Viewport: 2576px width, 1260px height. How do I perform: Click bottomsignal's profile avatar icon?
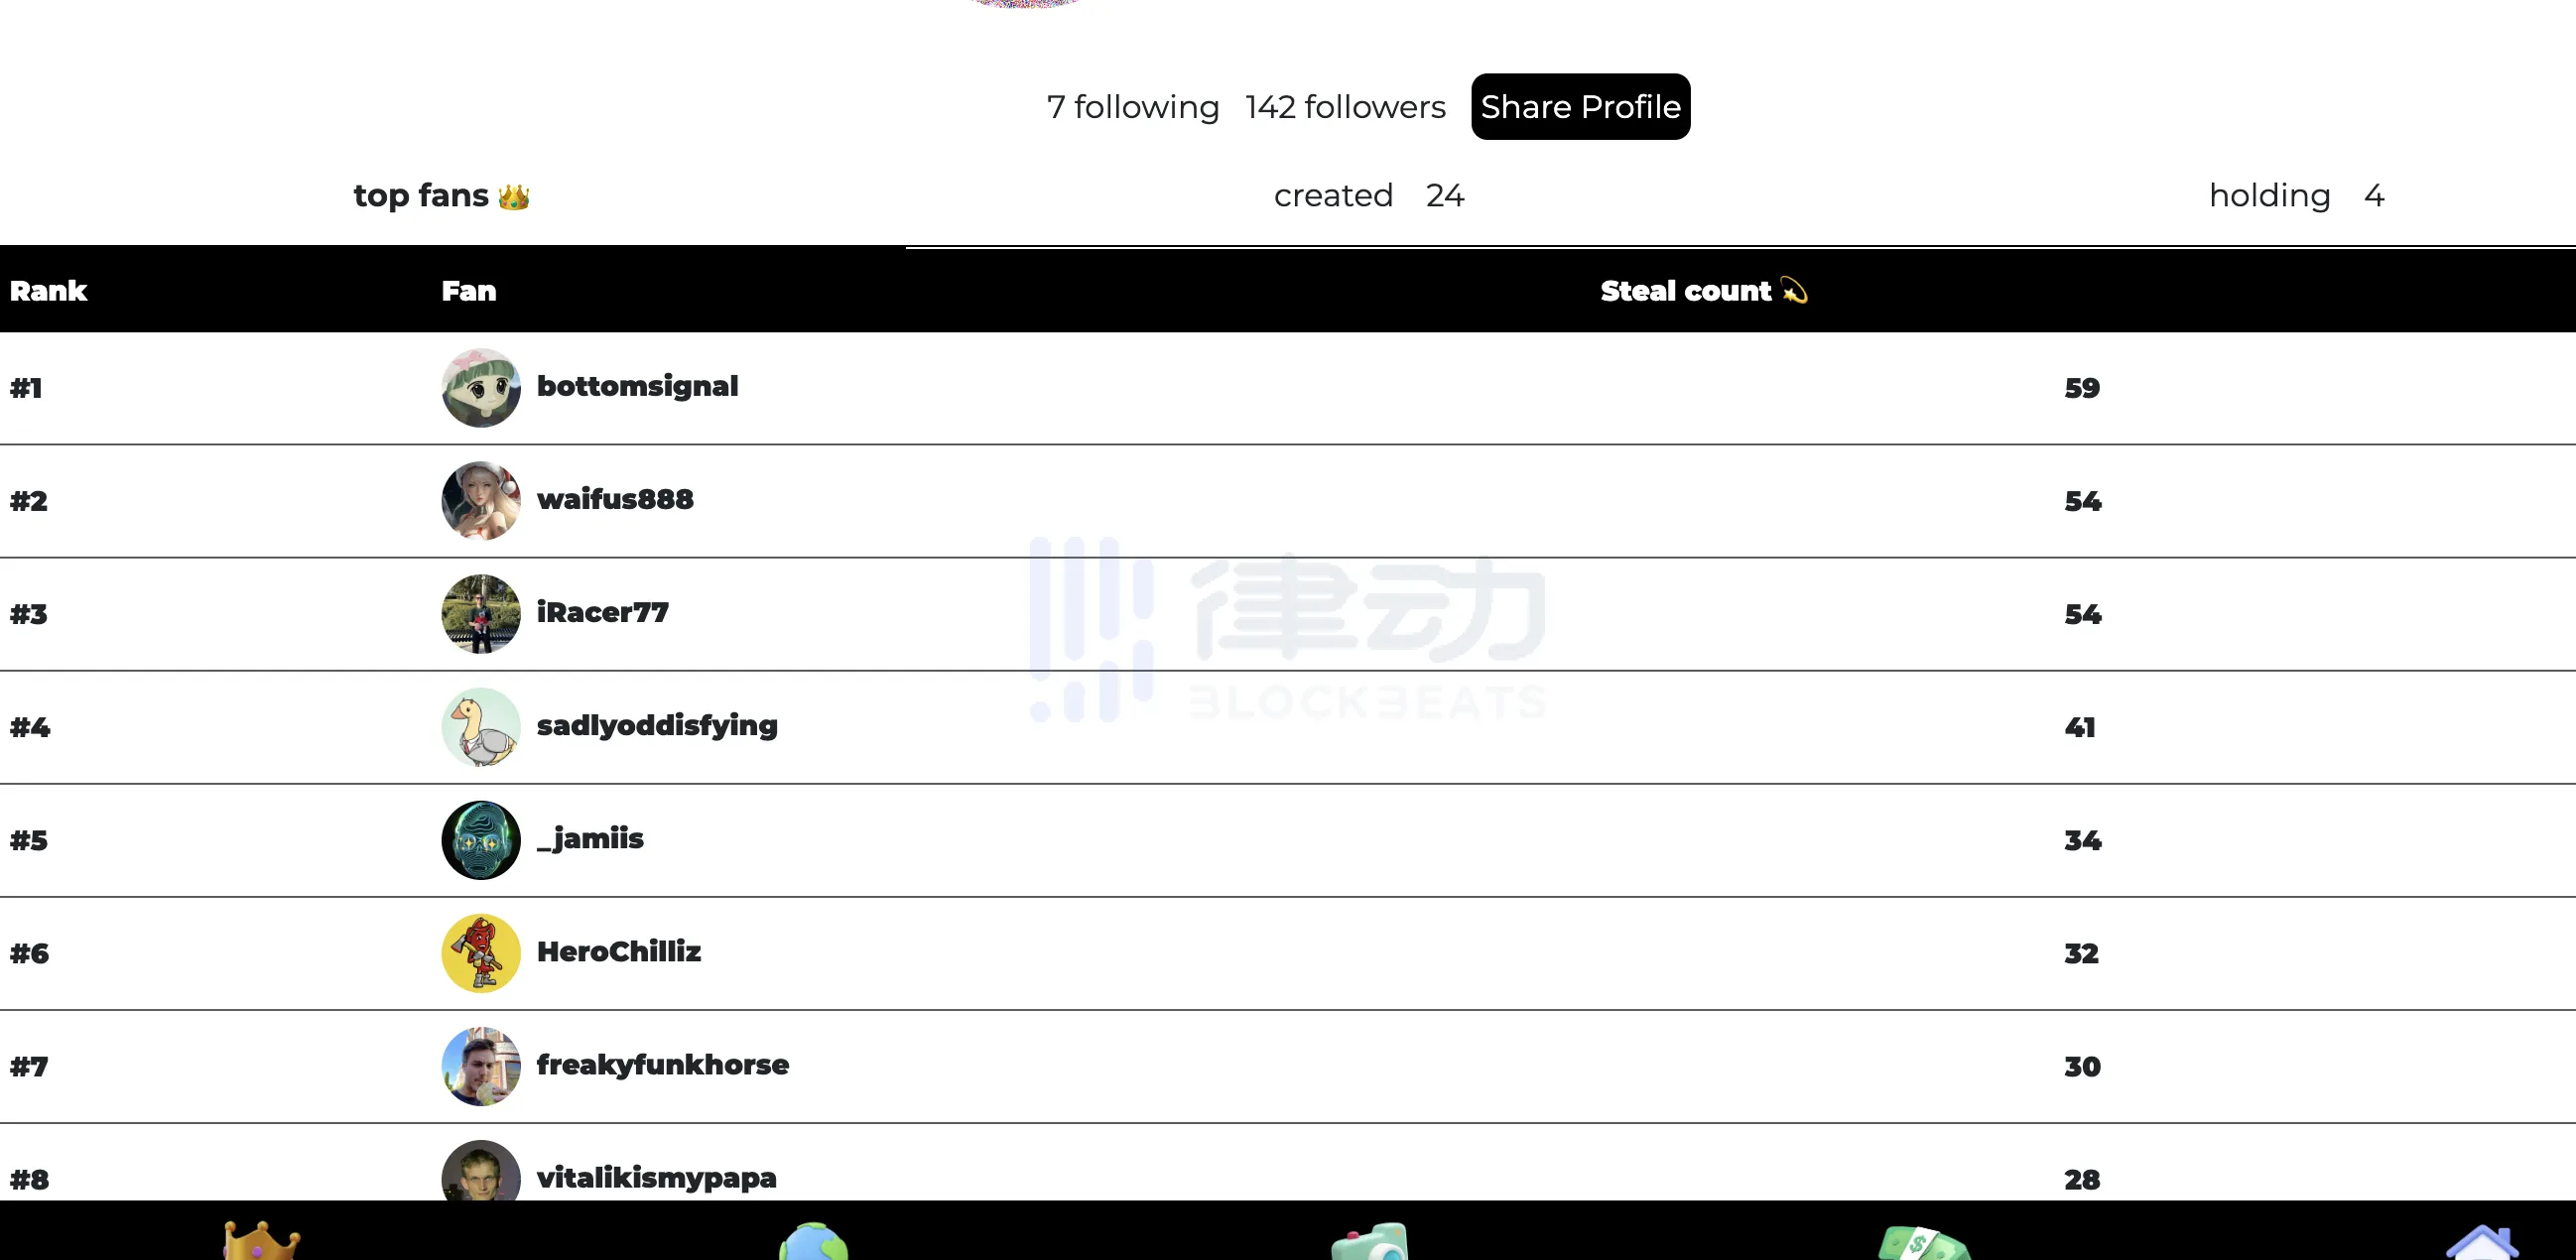coord(481,386)
